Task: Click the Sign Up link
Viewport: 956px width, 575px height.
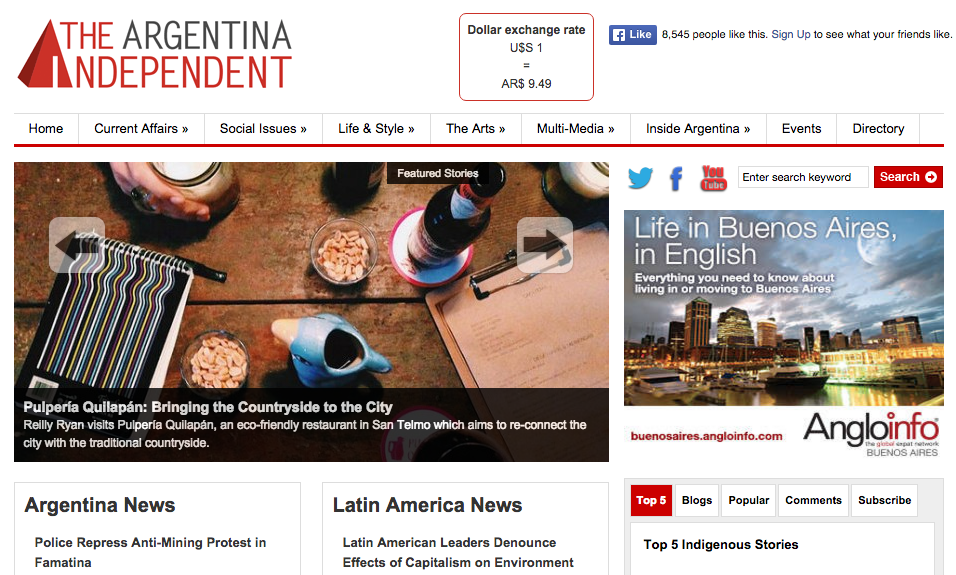Action: pos(791,35)
